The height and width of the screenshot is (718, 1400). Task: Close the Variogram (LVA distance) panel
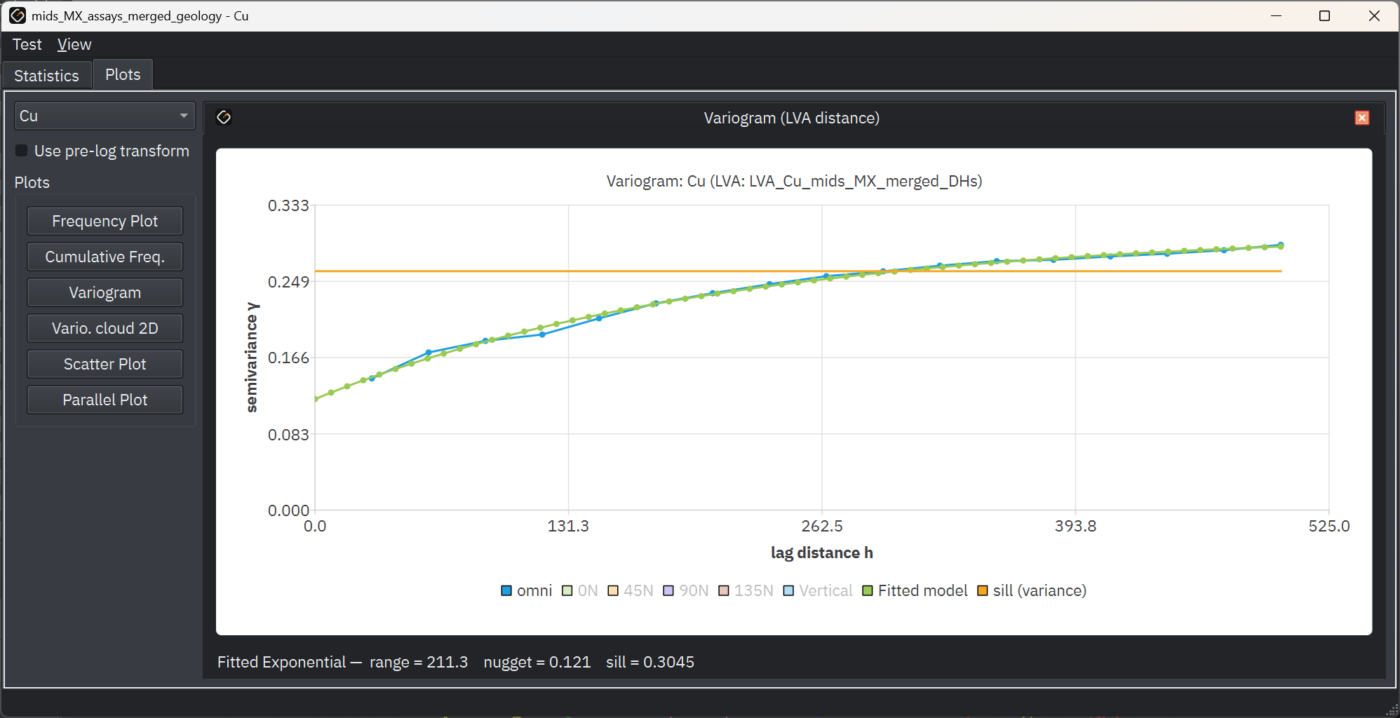1362,118
